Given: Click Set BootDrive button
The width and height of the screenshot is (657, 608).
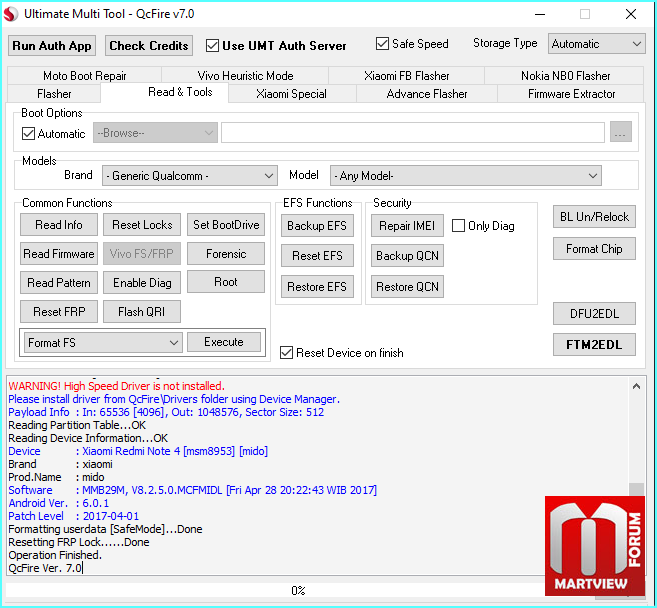Looking at the screenshot, I should click(x=226, y=225).
